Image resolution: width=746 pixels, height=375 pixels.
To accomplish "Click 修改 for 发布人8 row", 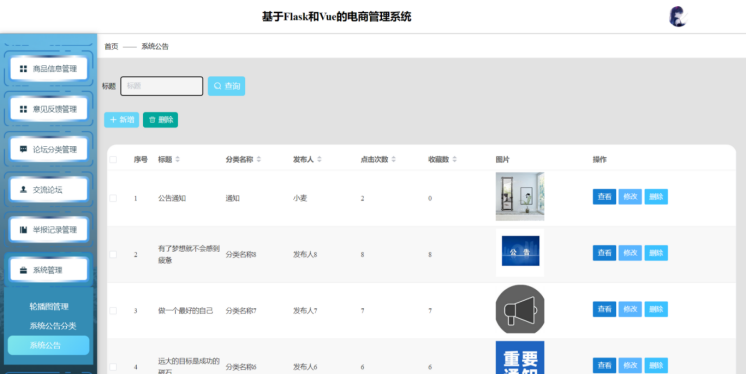I will tap(630, 253).
